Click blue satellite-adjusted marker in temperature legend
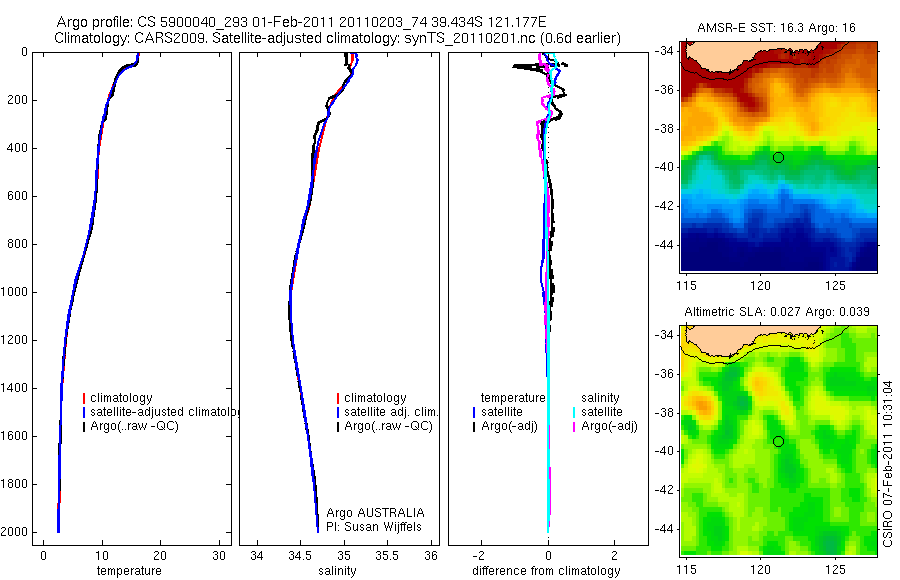The image size is (900, 580). [84, 412]
